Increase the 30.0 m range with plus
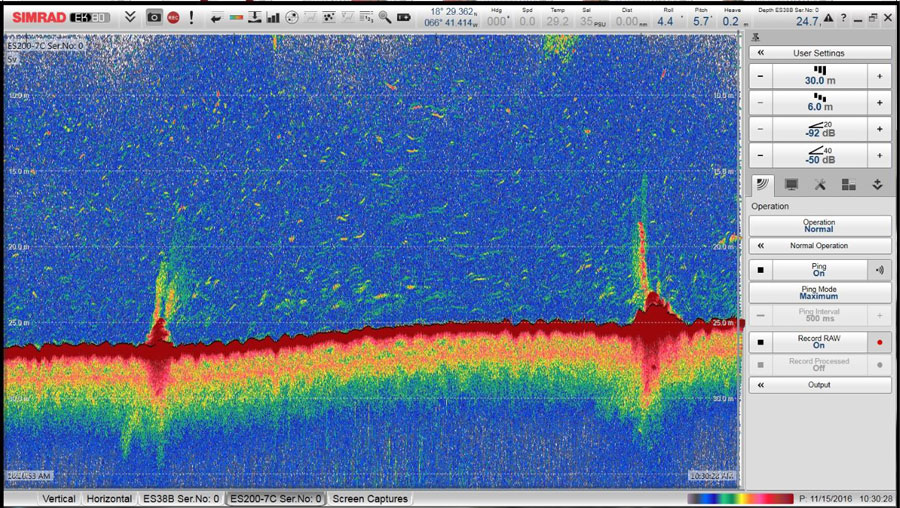 click(880, 77)
